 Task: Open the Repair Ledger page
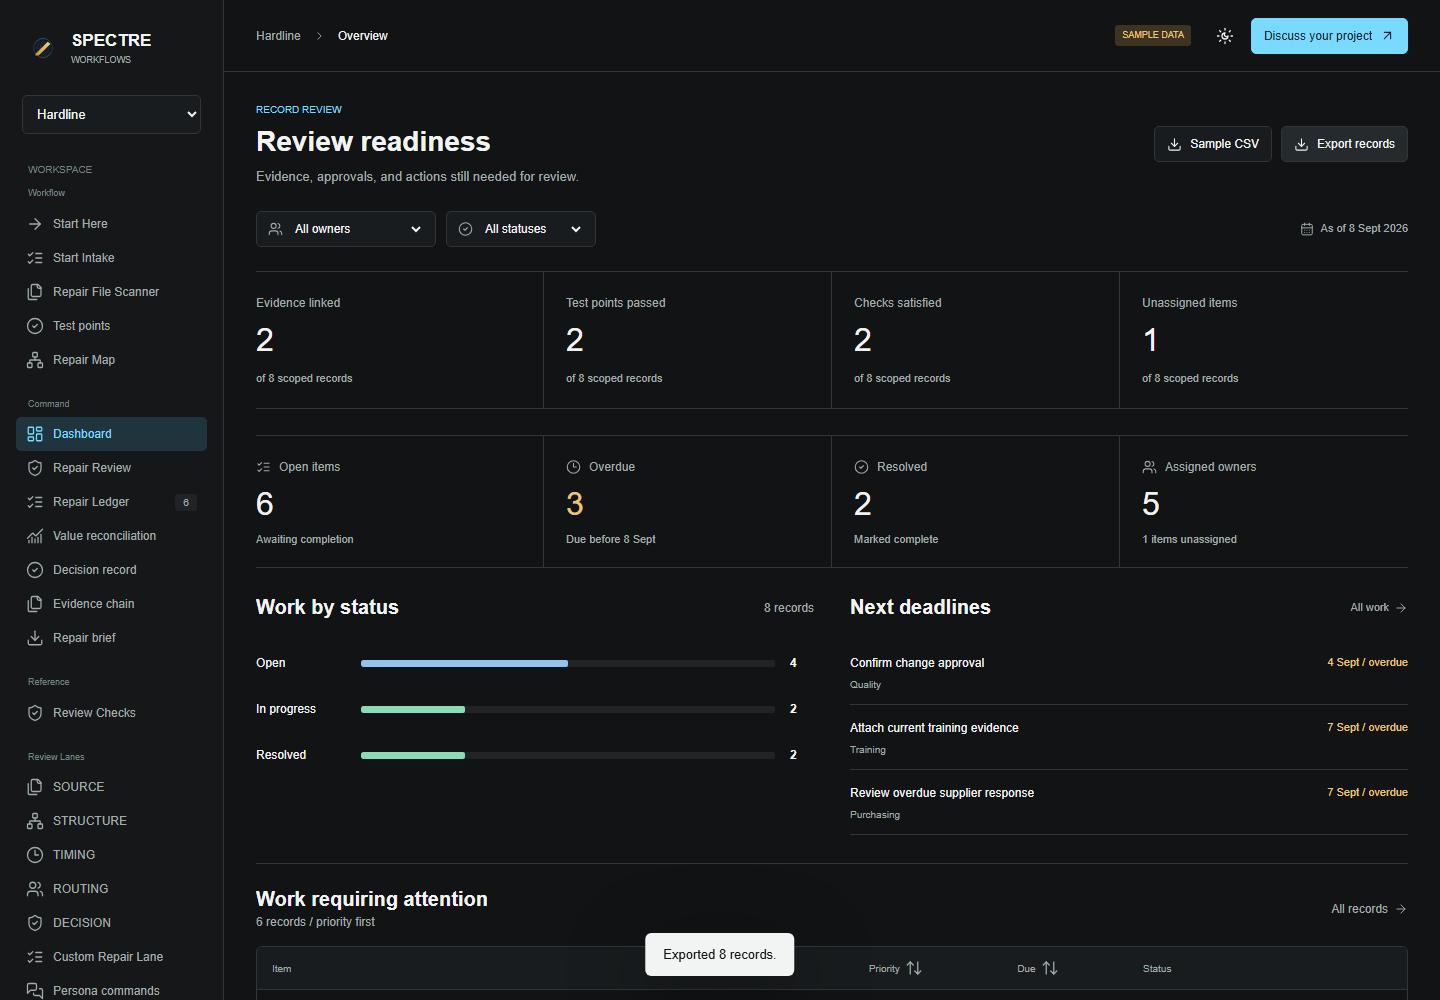[111, 502]
